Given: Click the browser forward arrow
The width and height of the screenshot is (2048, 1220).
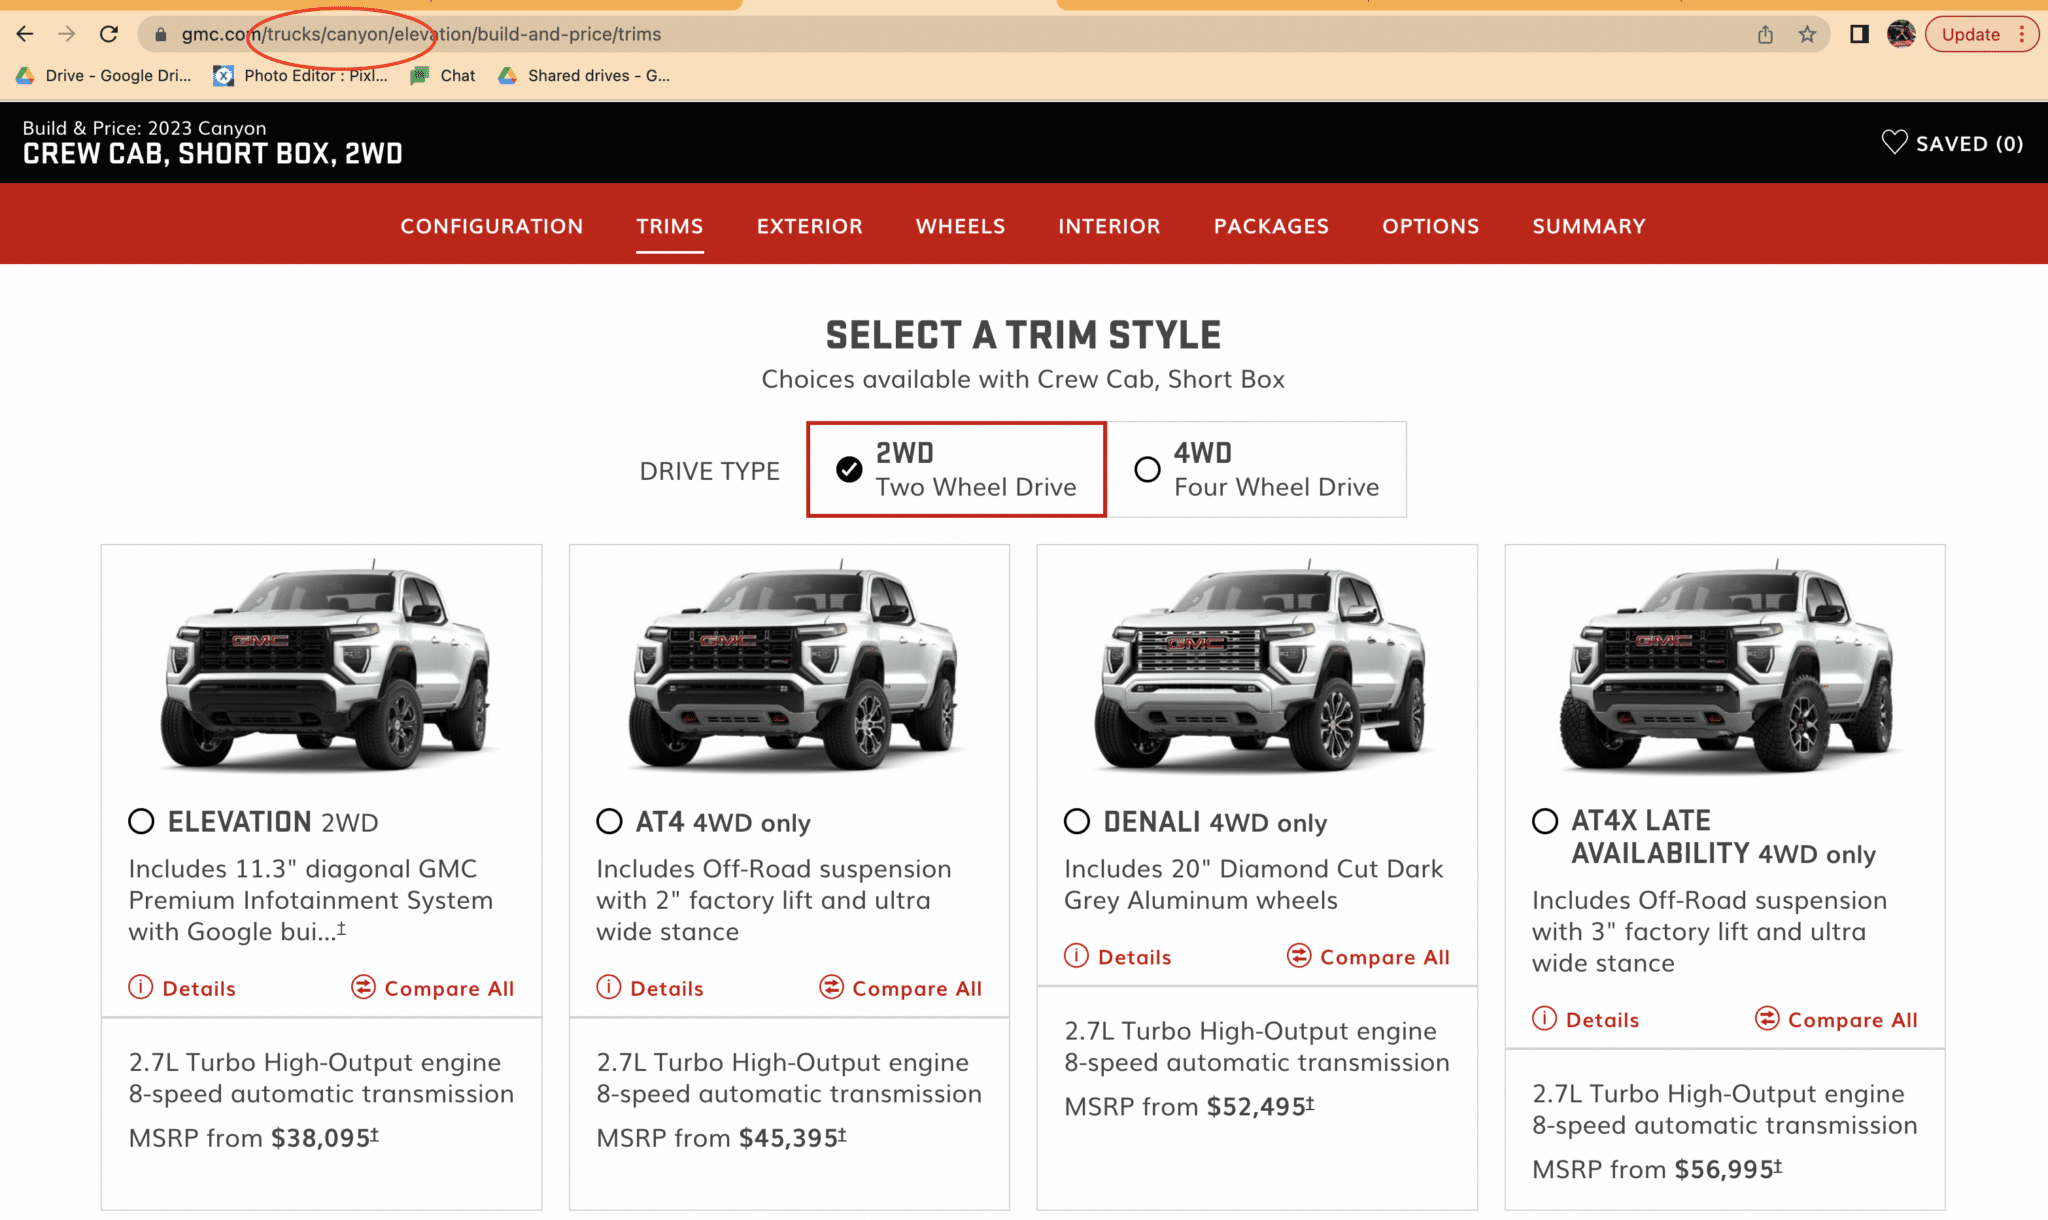Looking at the screenshot, I should pyautogui.click(x=67, y=34).
